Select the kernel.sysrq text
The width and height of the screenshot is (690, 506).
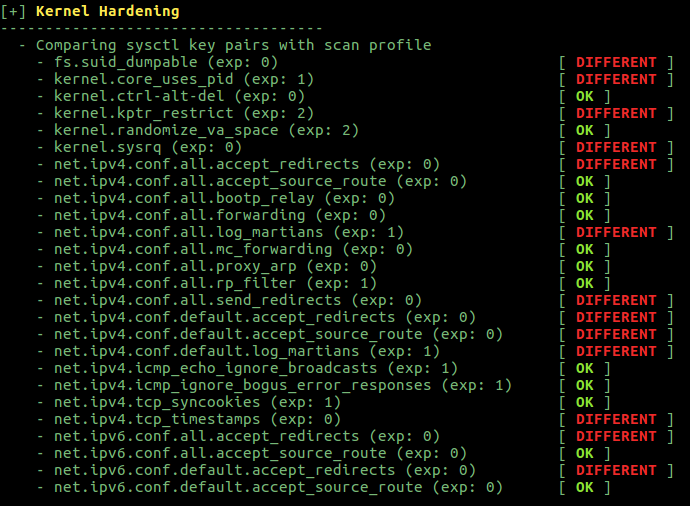click(x=108, y=147)
